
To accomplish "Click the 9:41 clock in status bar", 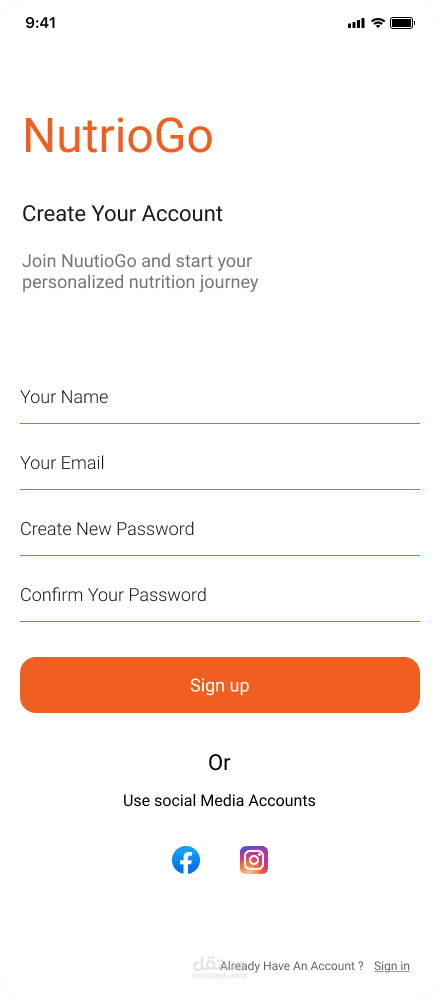I will coord(41,23).
